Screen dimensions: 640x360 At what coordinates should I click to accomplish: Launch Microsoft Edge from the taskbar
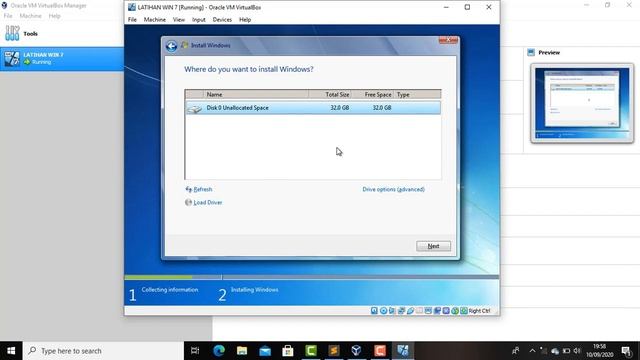pyautogui.click(x=219, y=351)
